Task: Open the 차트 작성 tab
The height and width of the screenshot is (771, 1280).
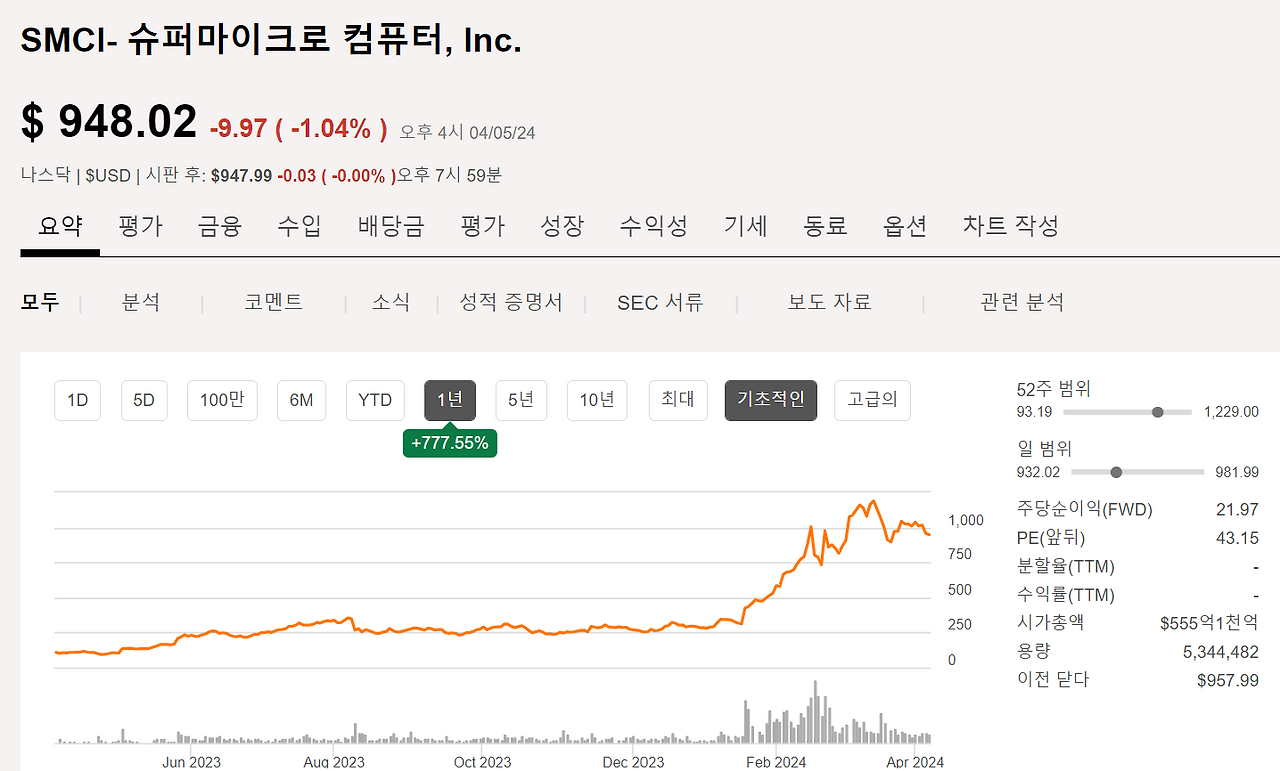Action: 1010,226
